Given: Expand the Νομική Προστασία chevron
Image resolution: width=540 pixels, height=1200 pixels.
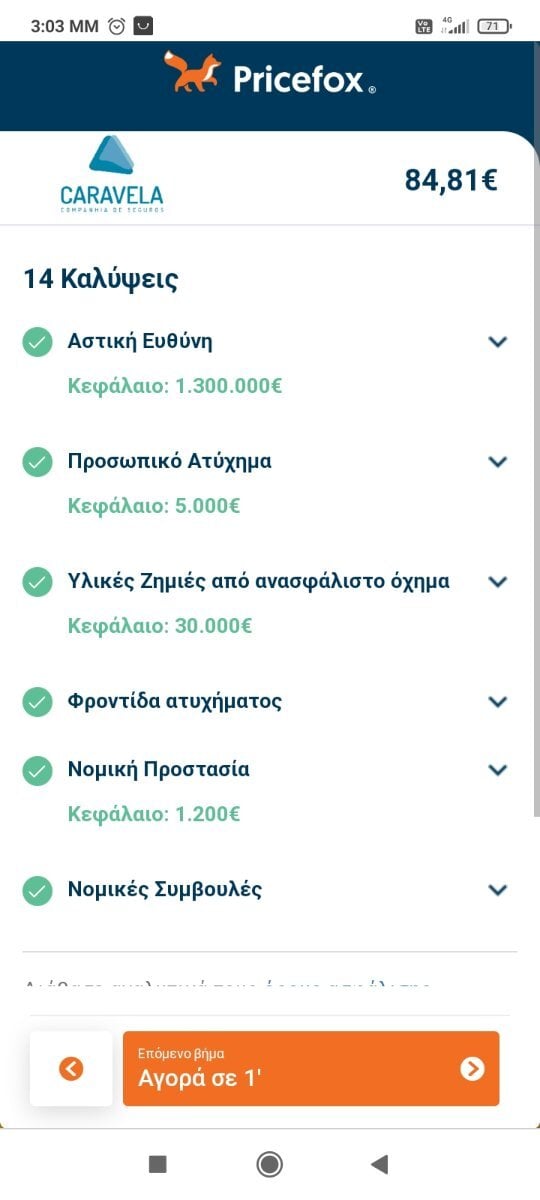Looking at the screenshot, I should pyautogui.click(x=497, y=770).
